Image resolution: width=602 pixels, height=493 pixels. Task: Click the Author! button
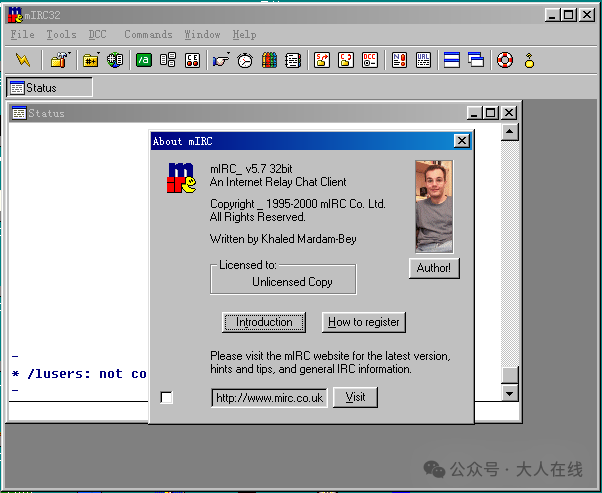(x=434, y=268)
